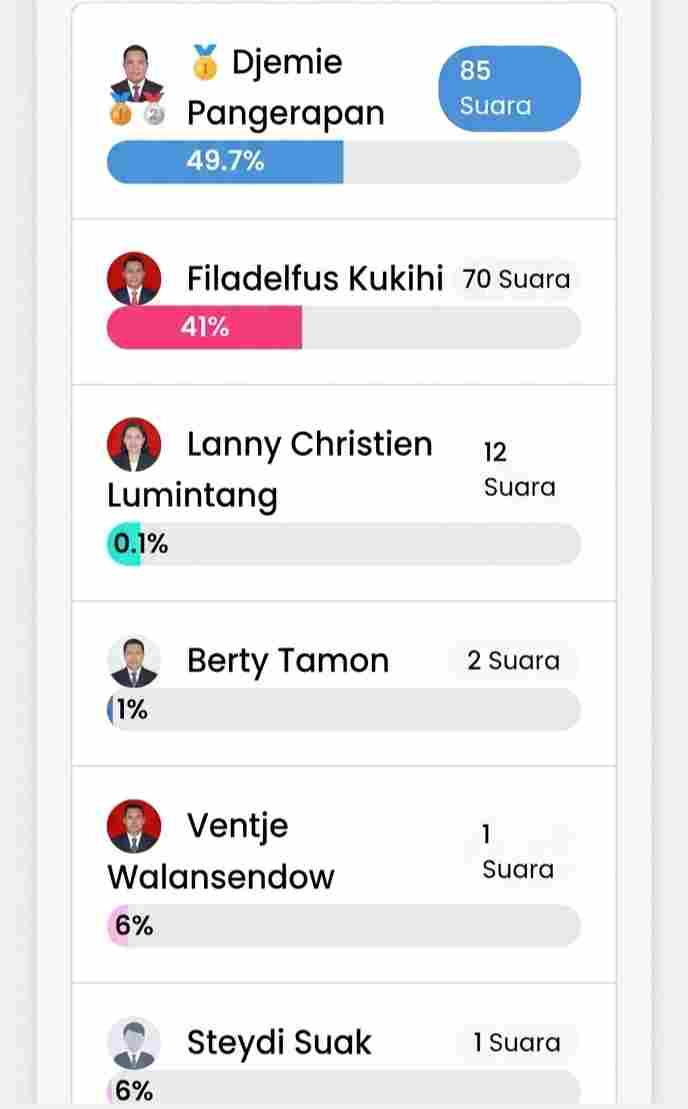Click the 2 Suara vote label
Viewport: 688px width, 1109px height.
513,661
